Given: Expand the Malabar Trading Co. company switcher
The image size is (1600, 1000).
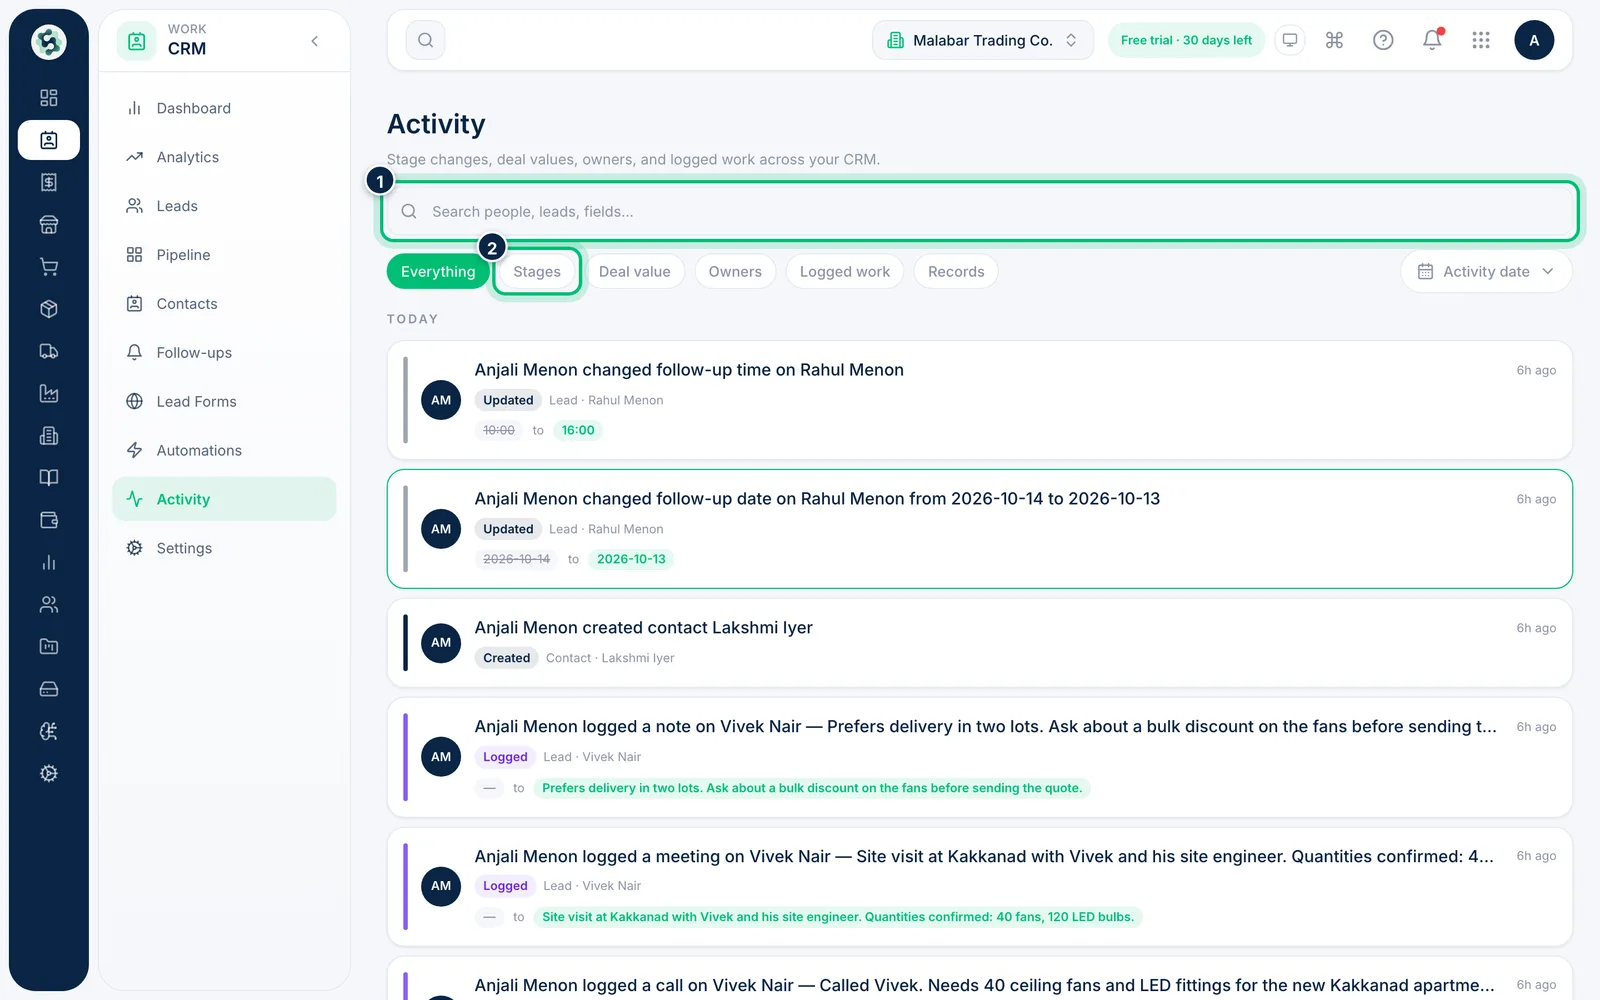Looking at the screenshot, I should [x=983, y=40].
